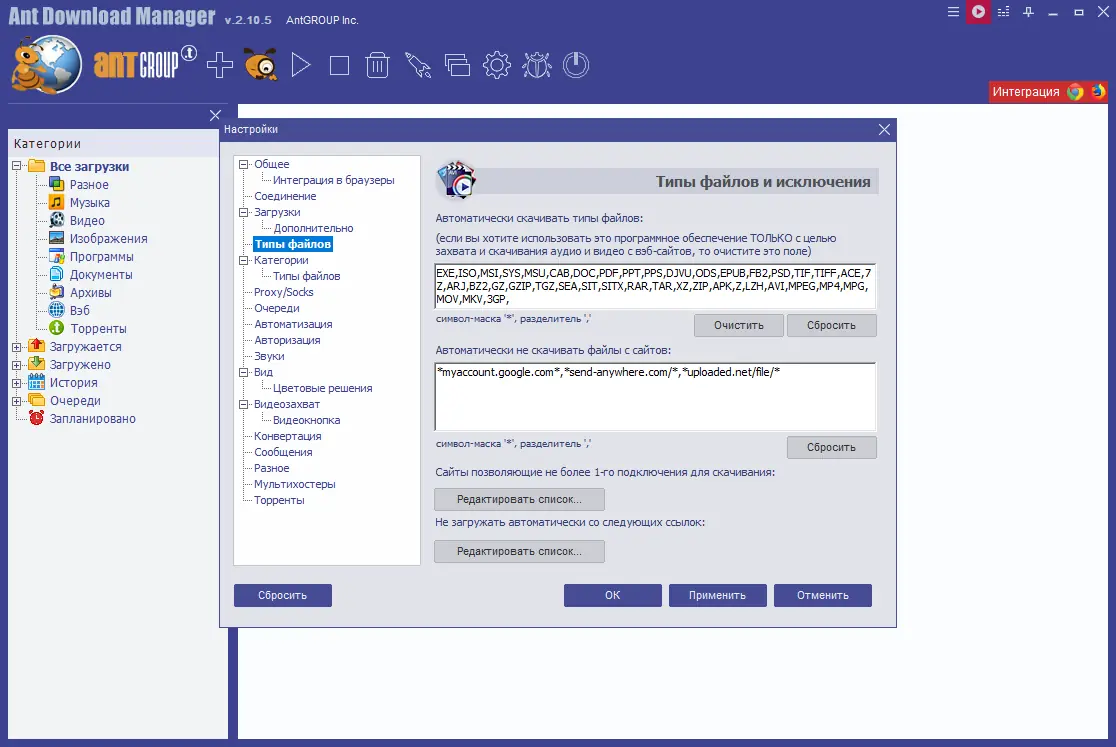Open the Цветовые решения settings page
The image size is (1116, 747).
[x=322, y=388]
